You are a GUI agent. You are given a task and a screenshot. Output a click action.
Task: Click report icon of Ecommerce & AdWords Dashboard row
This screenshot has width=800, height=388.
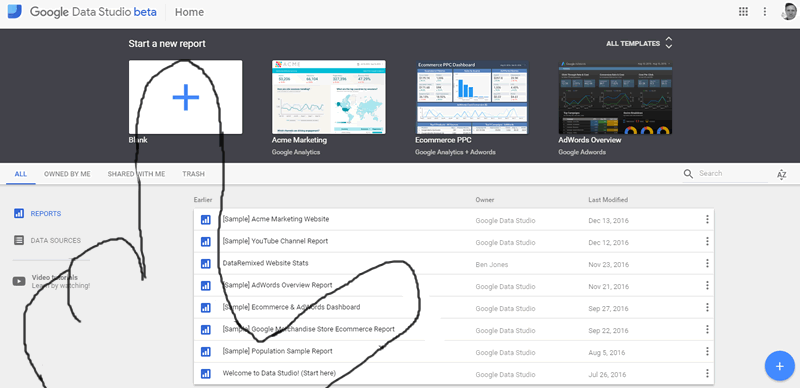[206, 308]
